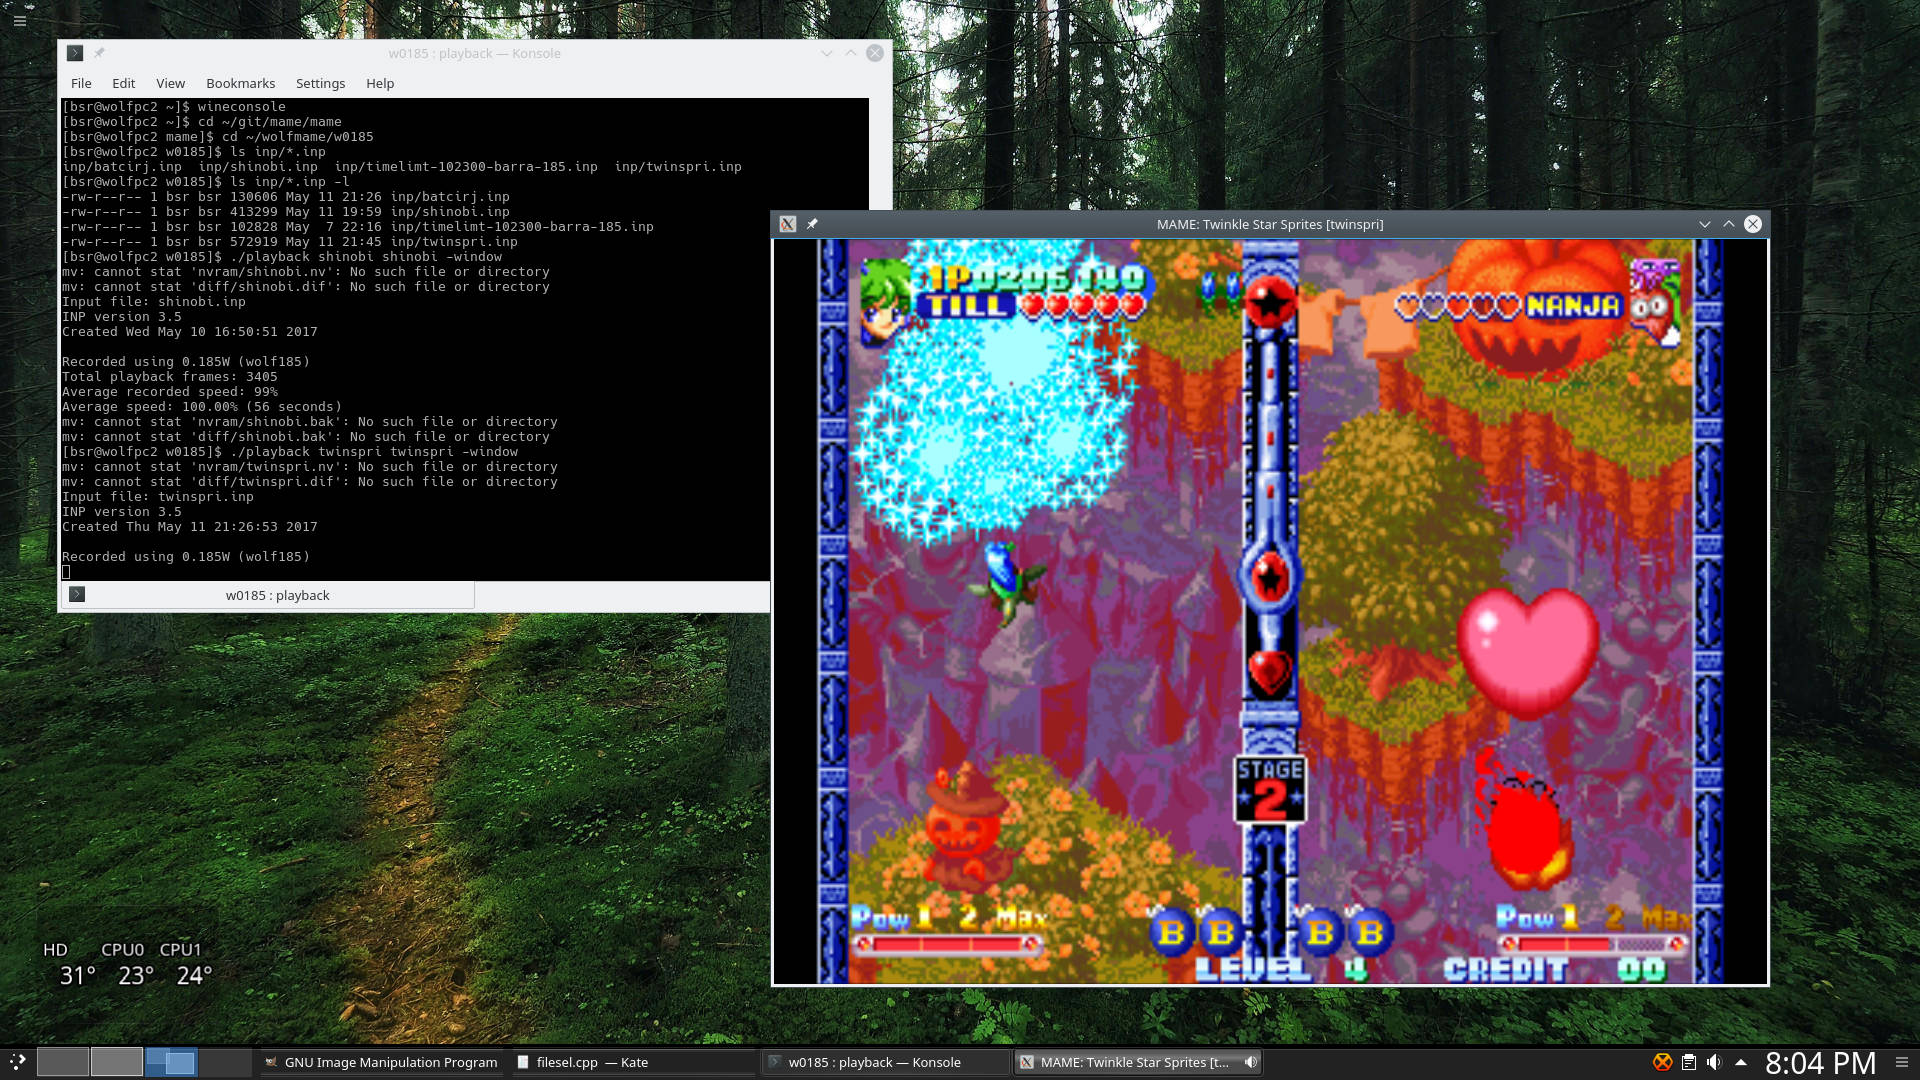1920x1080 pixels.
Task: Minimize the MAME window with the down chevron
Action: 1704,224
